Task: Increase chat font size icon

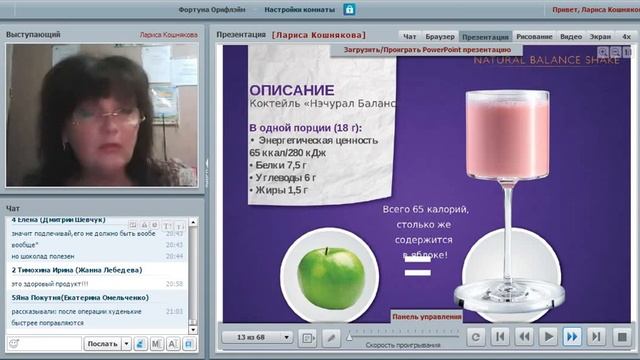Action: coord(167,226)
